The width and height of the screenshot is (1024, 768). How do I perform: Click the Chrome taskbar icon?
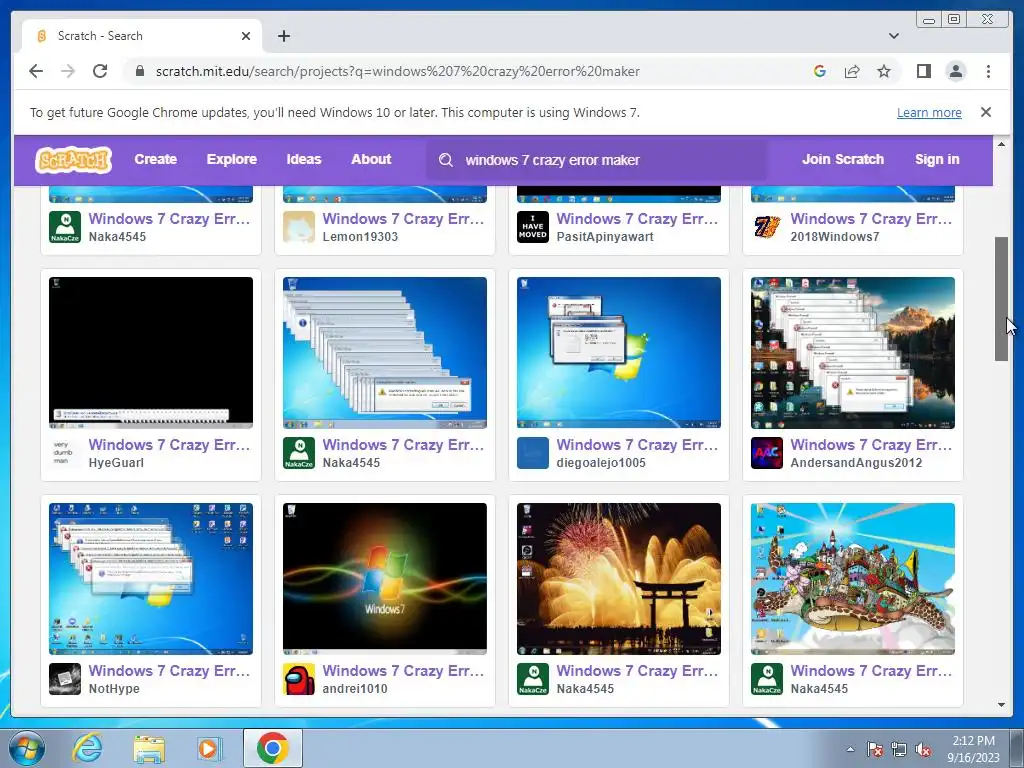[x=273, y=748]
